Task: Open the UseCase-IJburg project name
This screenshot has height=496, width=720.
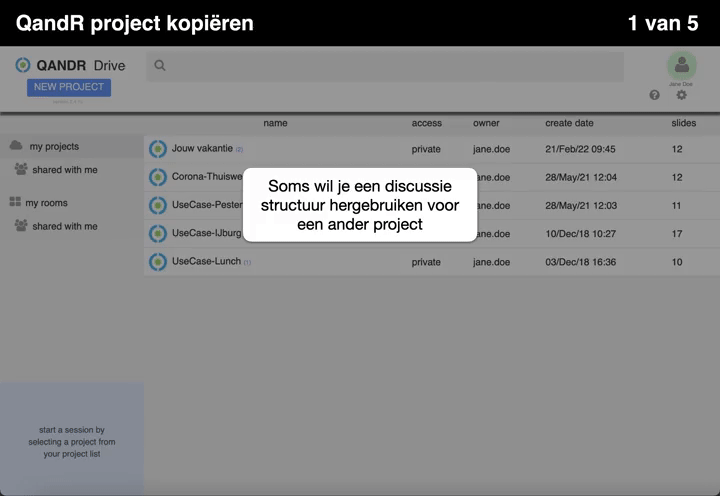Action: [207, 233]
